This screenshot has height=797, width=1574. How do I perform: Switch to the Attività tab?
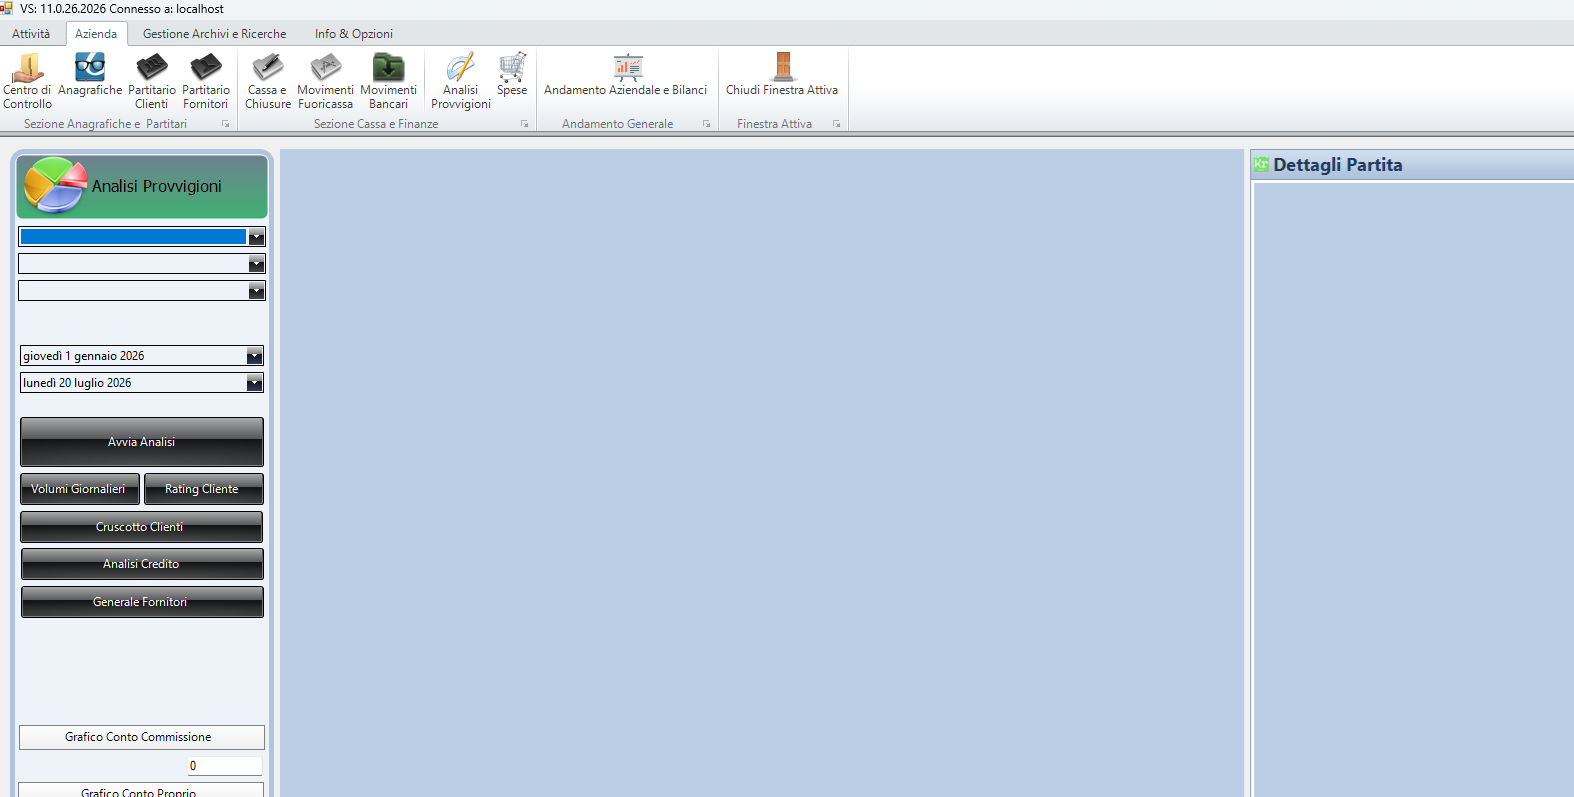tap(31, 34)
